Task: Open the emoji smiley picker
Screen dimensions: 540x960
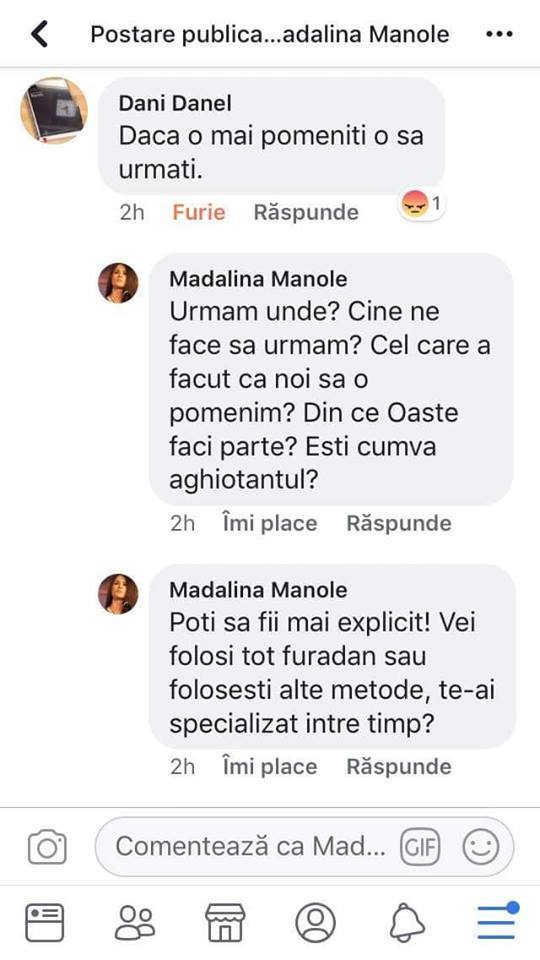Action: tap(481, 847)
